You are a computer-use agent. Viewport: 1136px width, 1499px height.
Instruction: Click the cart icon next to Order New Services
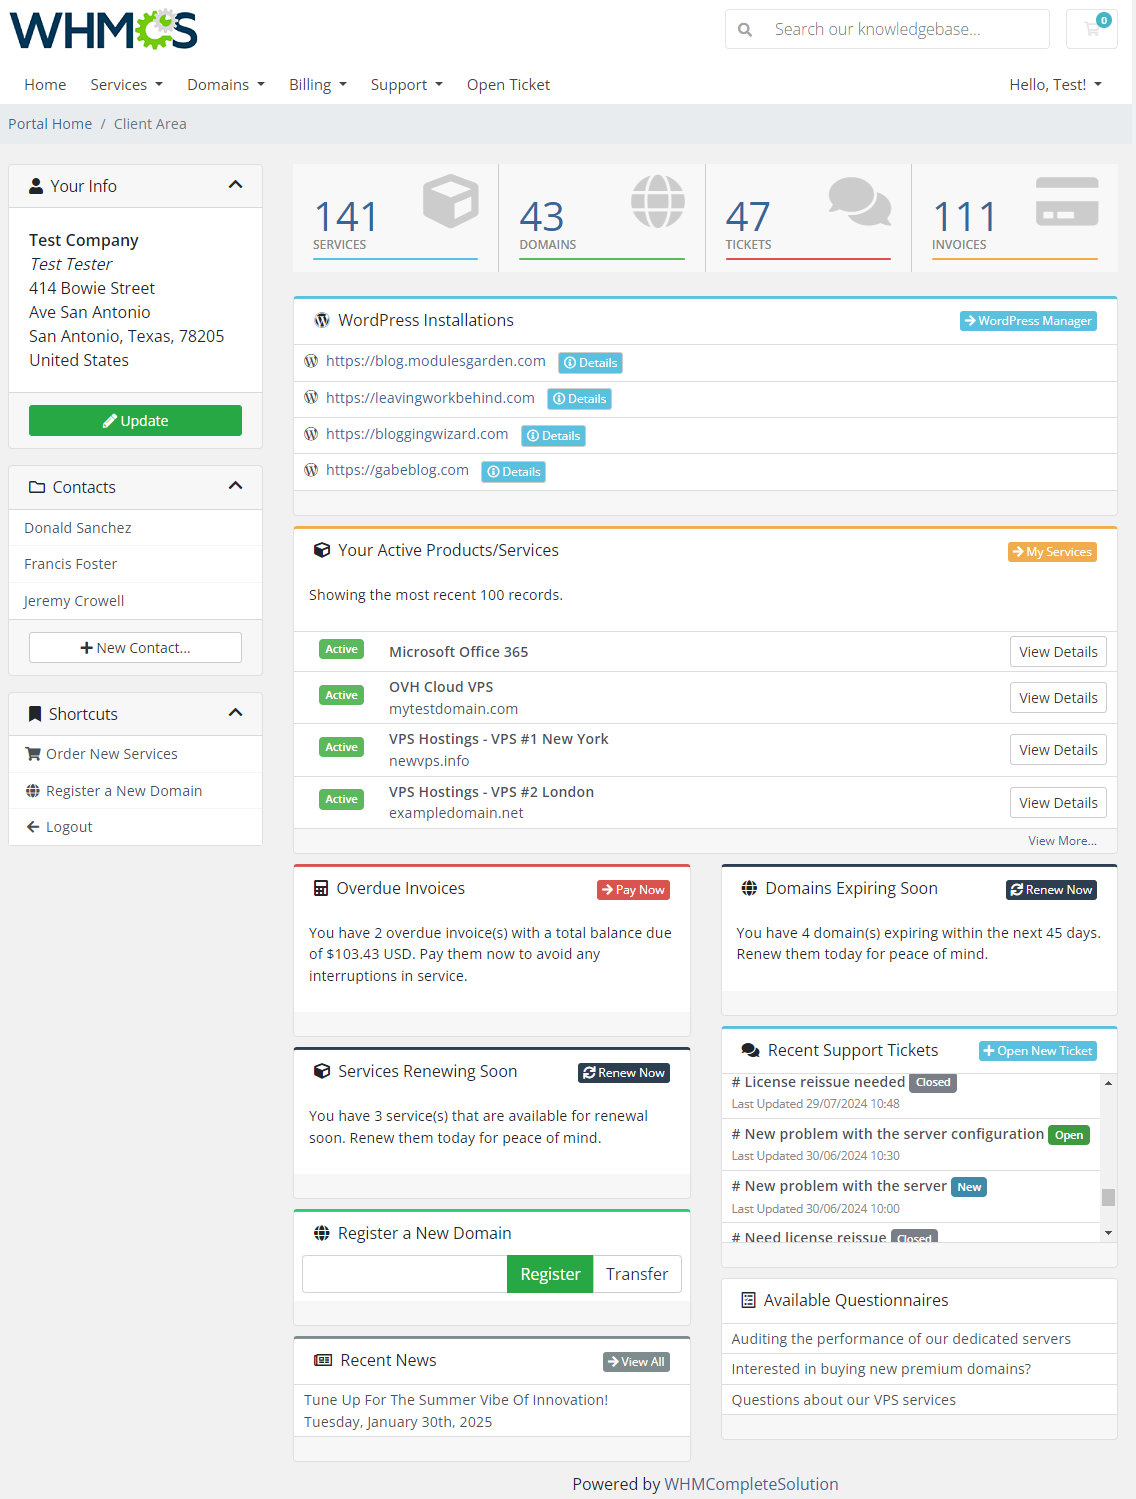click(x=32, y=753)
